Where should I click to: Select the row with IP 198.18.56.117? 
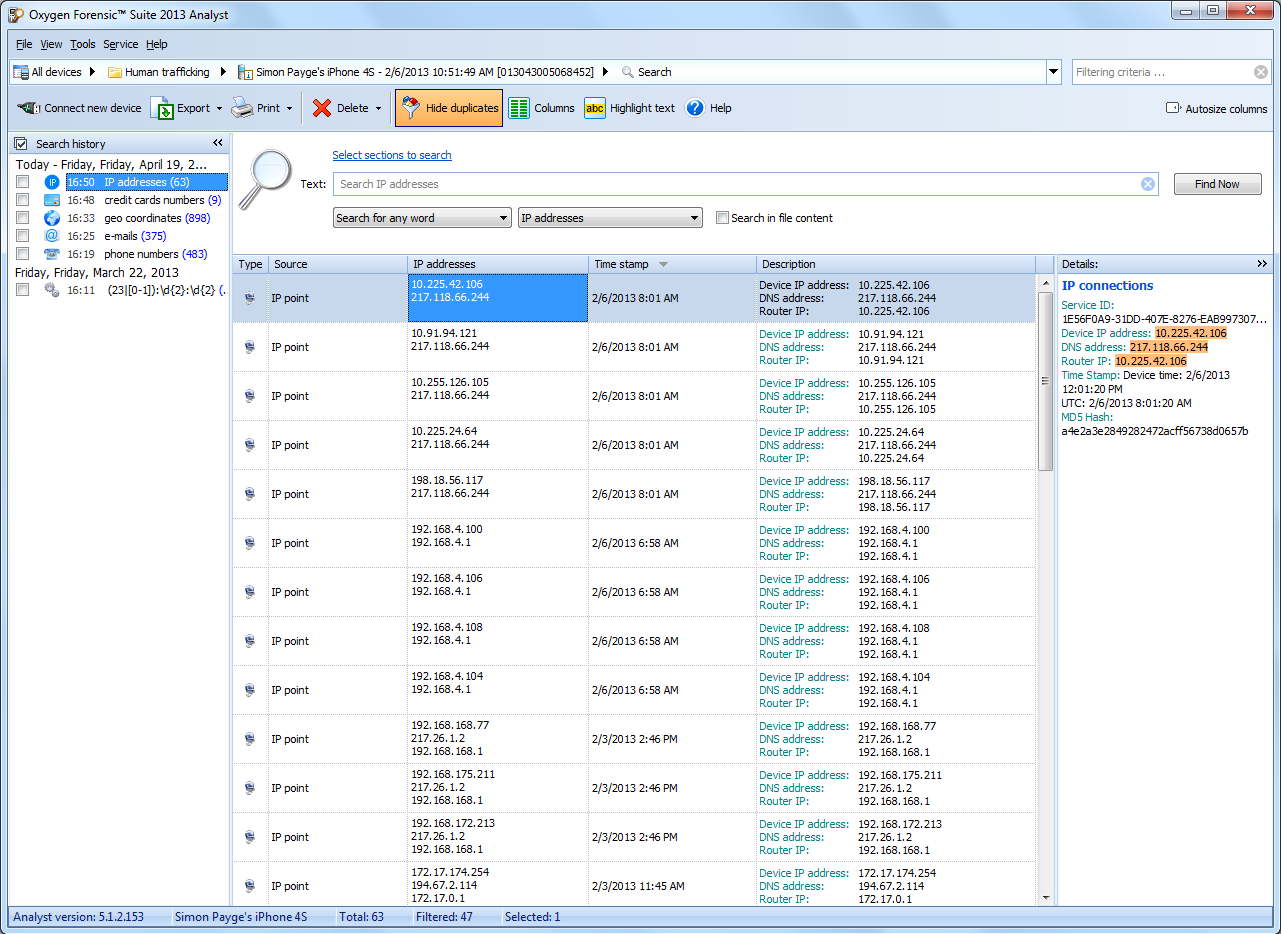click(634, 494)
